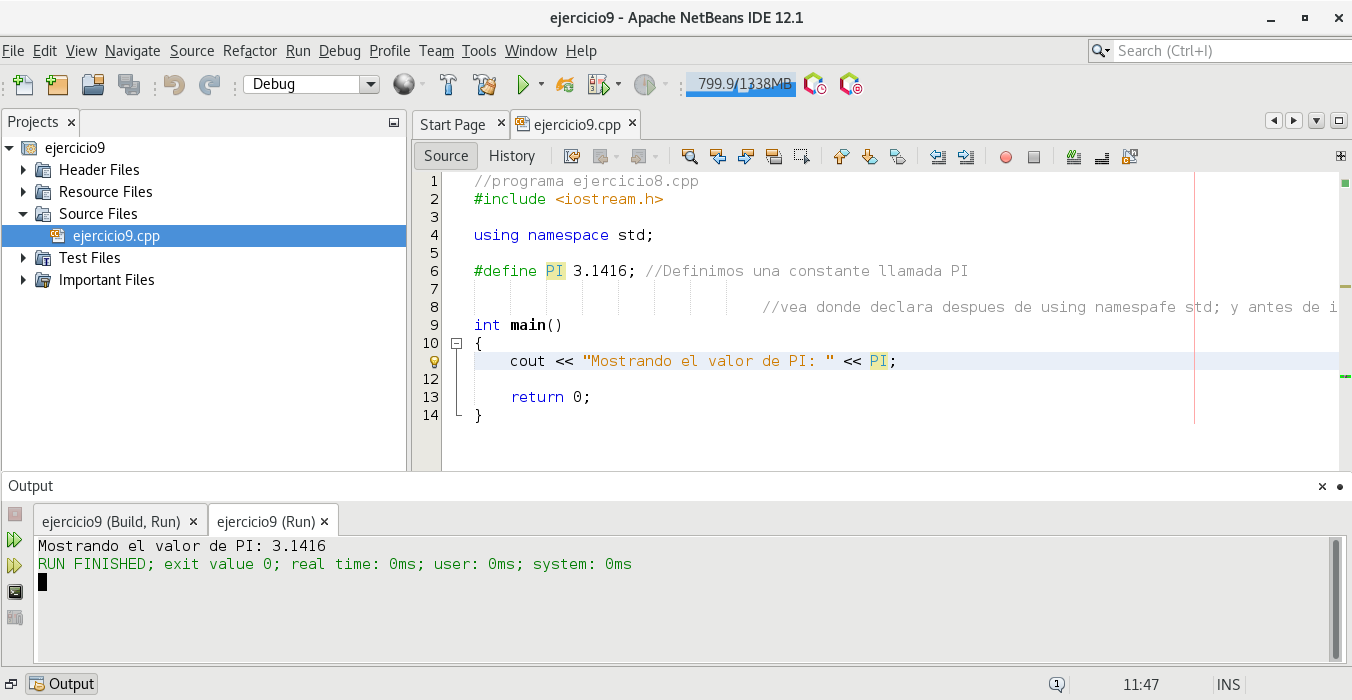1352x700 pixels.
Task: Expand the Header Files folder
Action: [x=23, y=170]
